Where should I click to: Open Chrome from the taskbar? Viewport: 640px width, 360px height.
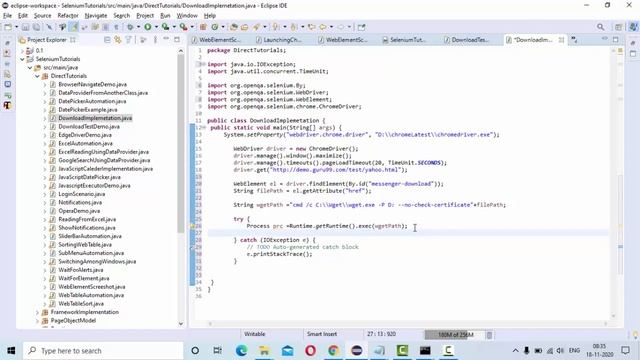(x=333, y=351)
